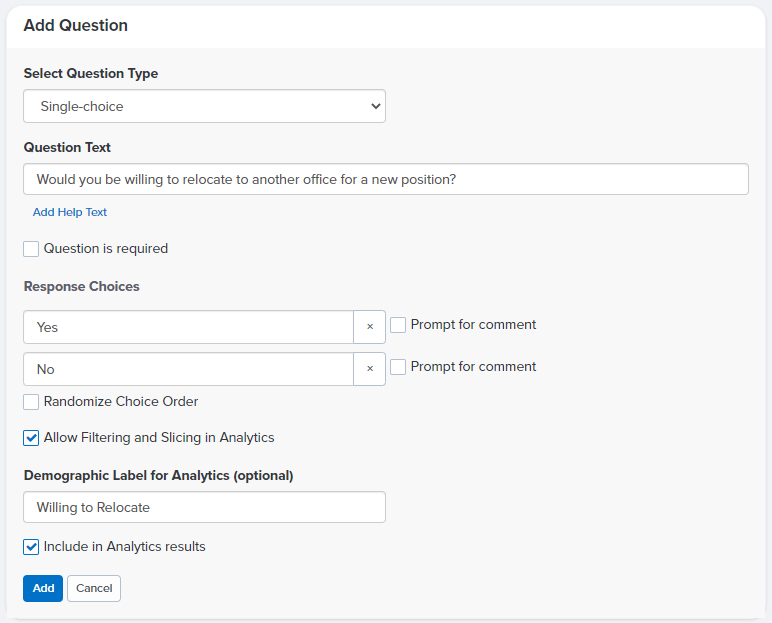This screenshot has width=772, height=623.
Task: Click into the No response choice field
Action: [x=189, y=369]
